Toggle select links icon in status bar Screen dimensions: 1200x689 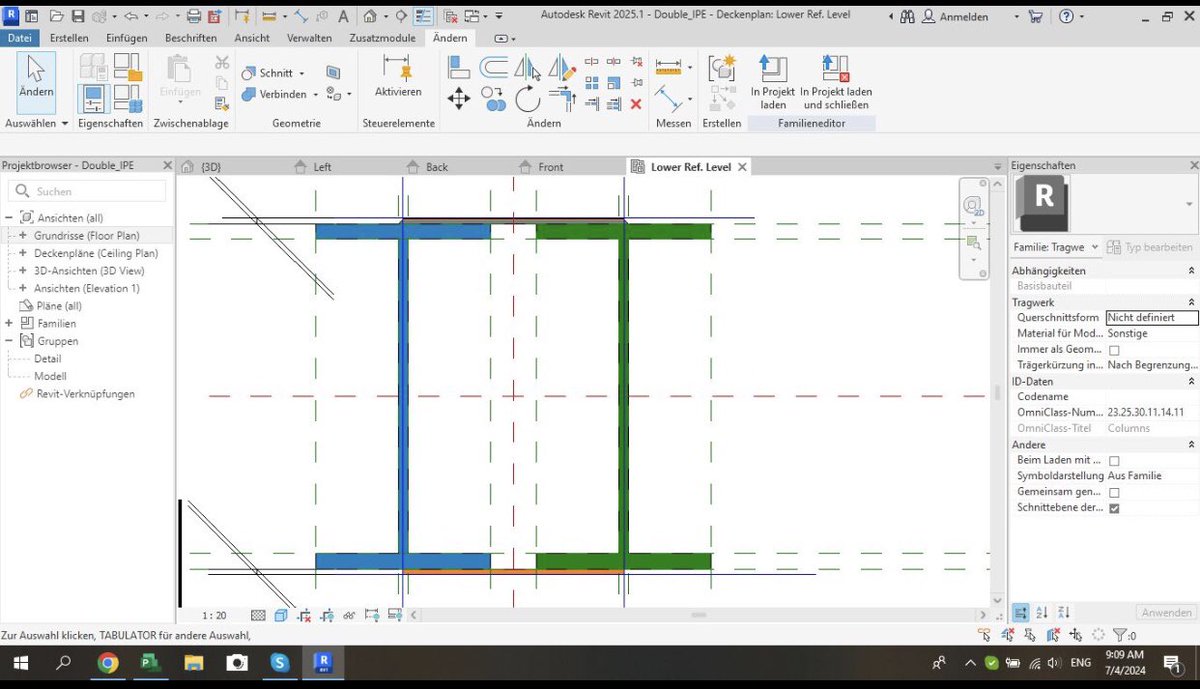tap(985, 635)
